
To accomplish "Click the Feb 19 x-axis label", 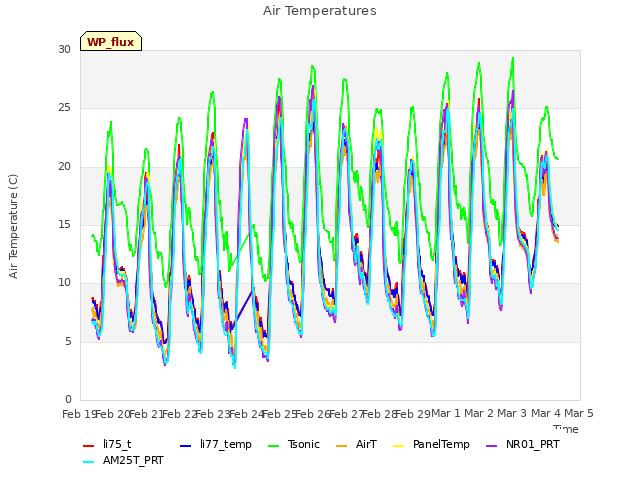I will coord(79,414).
